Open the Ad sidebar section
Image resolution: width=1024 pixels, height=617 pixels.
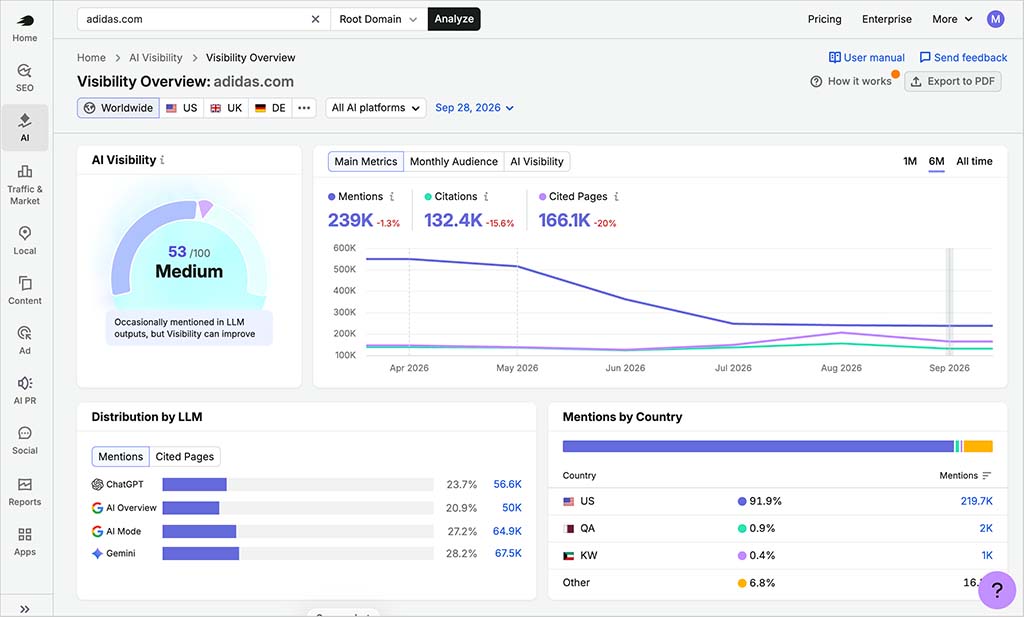pyautogui.click(x=25, y=340)
